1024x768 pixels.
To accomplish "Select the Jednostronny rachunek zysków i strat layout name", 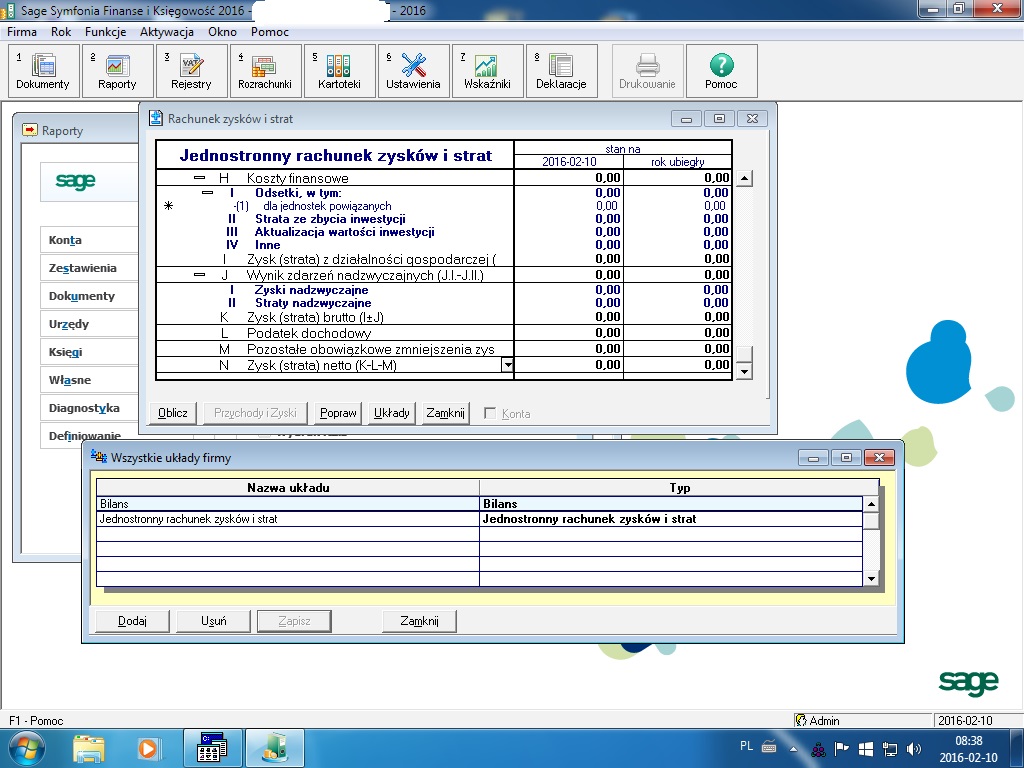I will tap(189, 519).
